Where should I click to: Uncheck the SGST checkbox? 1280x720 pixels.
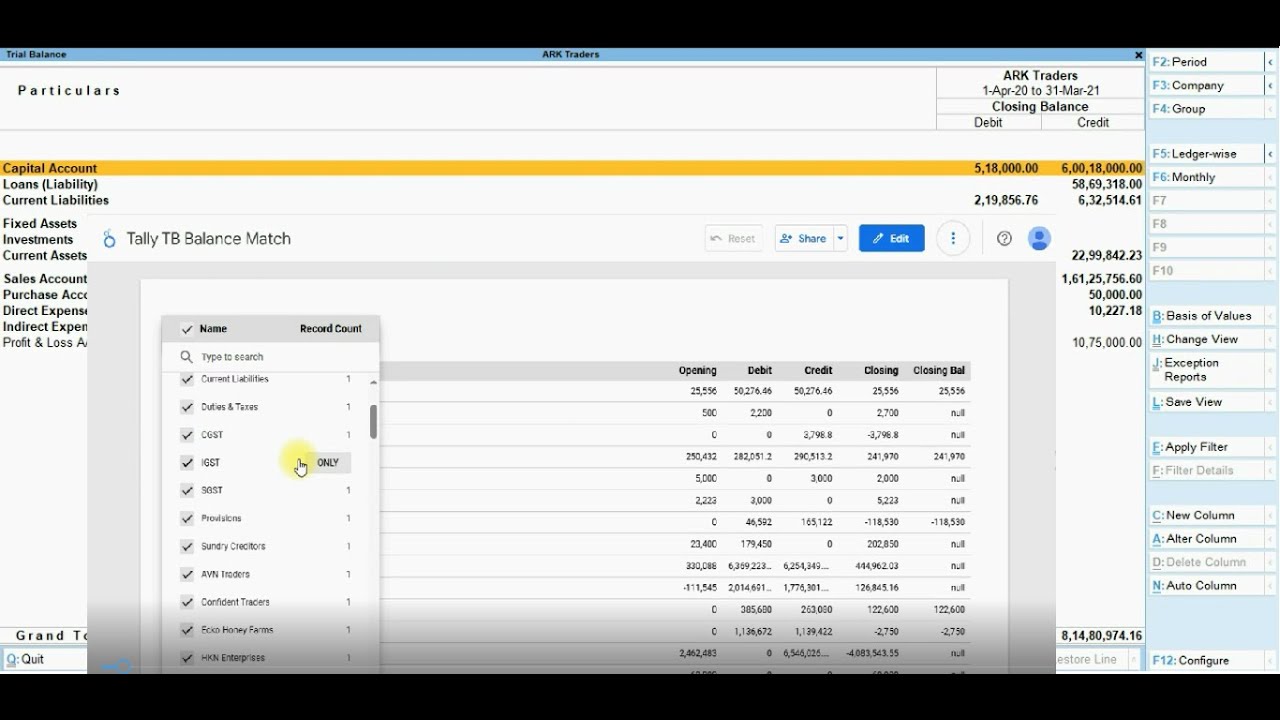pos(187,491)
